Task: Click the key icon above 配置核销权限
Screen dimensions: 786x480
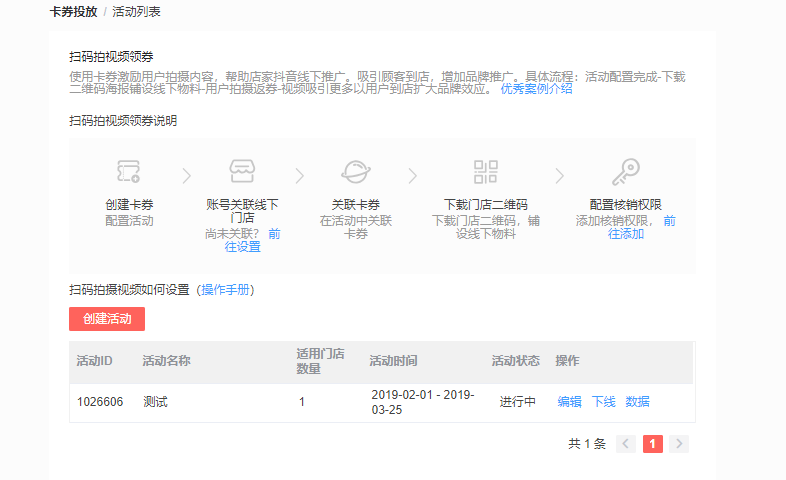Action: tap(626, 172)
